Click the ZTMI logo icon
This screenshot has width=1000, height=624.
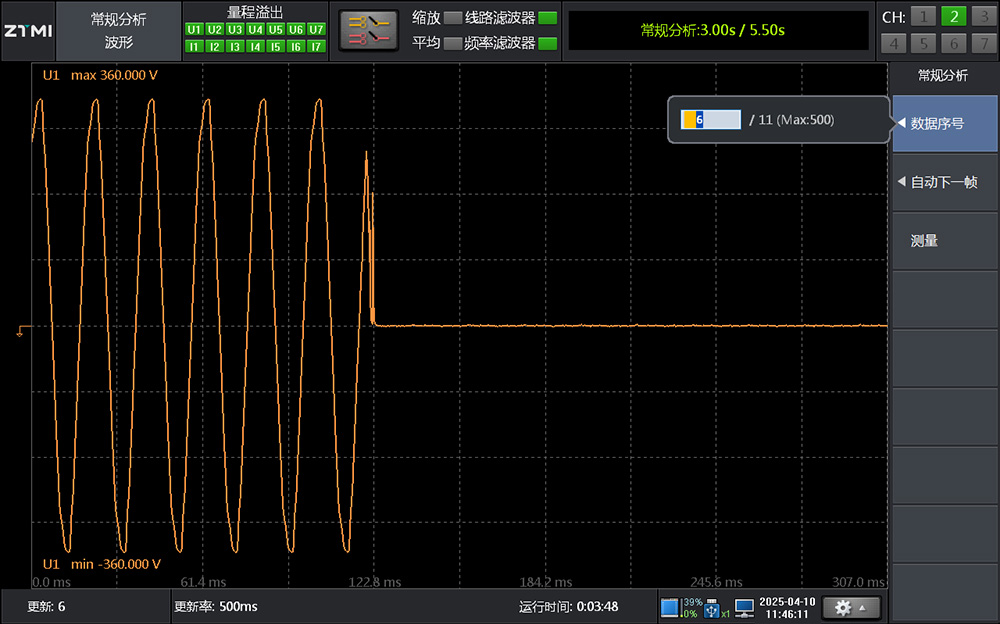click(x=27, y=30)
